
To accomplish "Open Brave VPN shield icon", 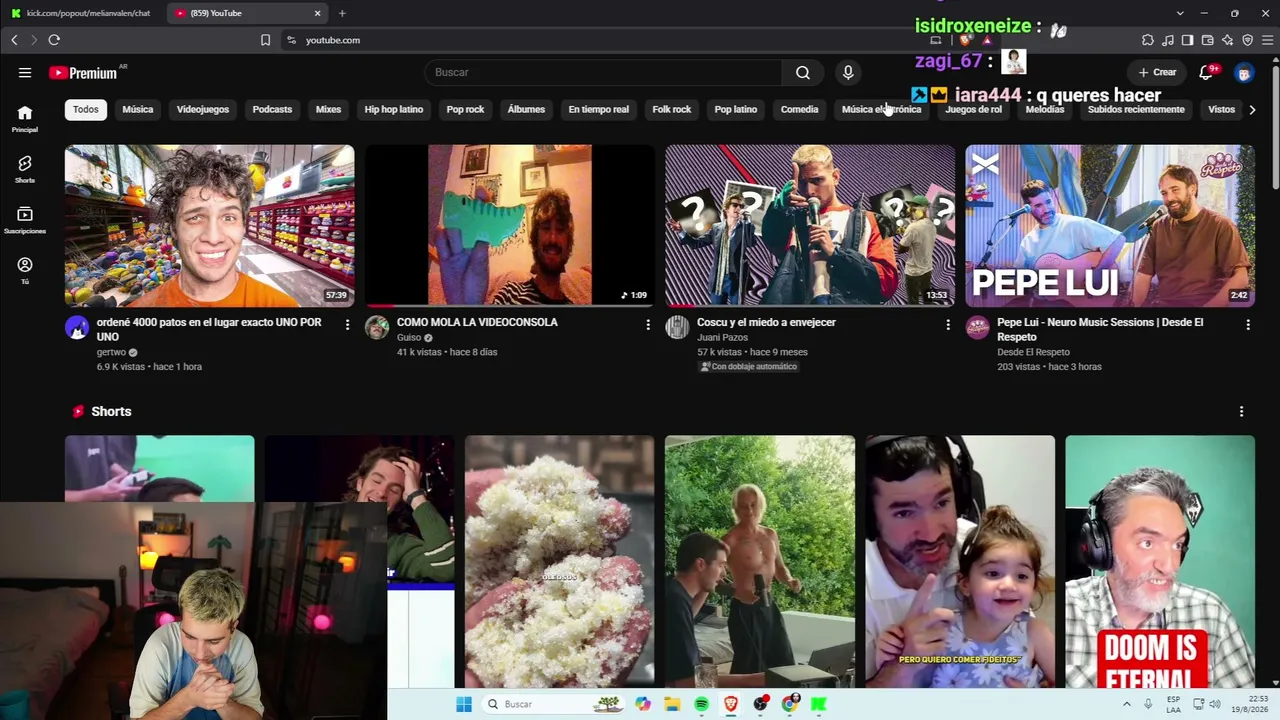I will (1247, 40).
